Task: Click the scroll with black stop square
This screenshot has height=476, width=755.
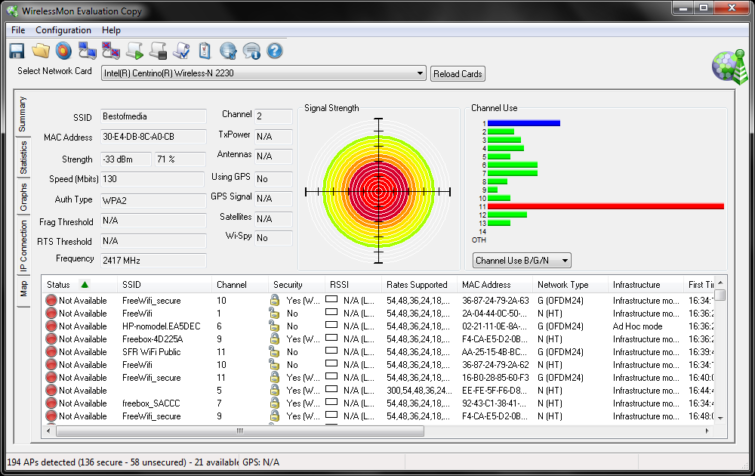Action: pyautogui.click(x=158, y=51)
